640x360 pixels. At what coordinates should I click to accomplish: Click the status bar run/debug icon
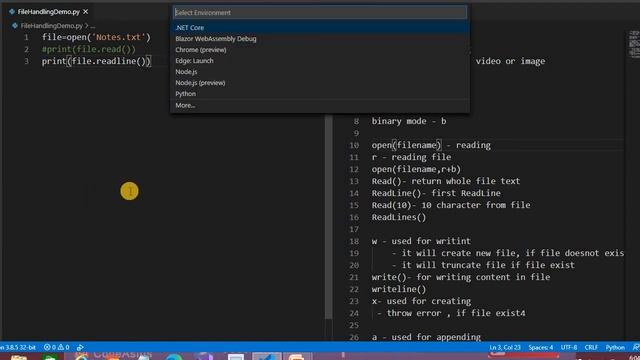(x=80, y=347)
